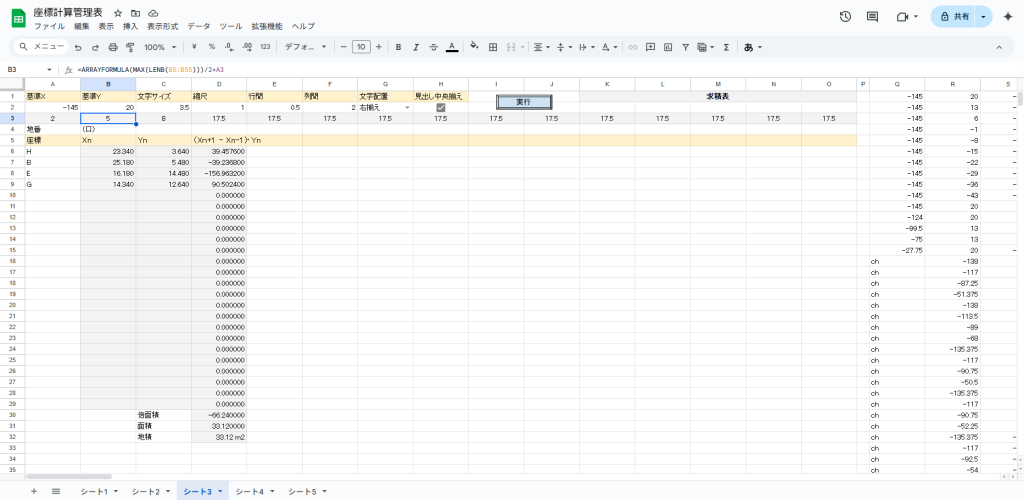1024x500 pixels.
Task: Add a new sheet
Action: click(x=34, y=491)
